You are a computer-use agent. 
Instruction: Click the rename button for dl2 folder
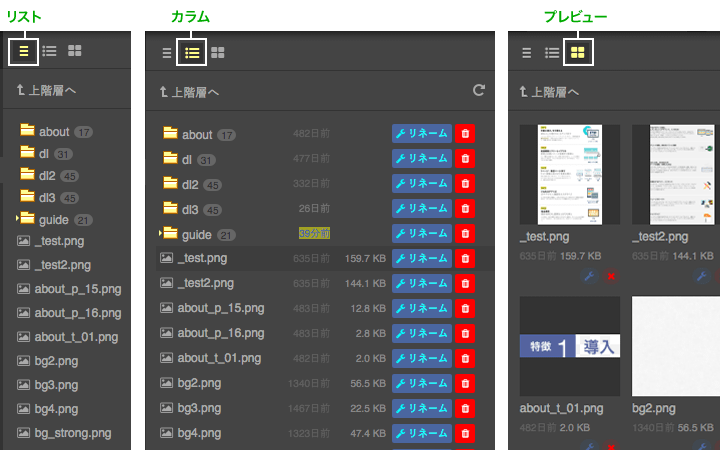tap(421, 184)
